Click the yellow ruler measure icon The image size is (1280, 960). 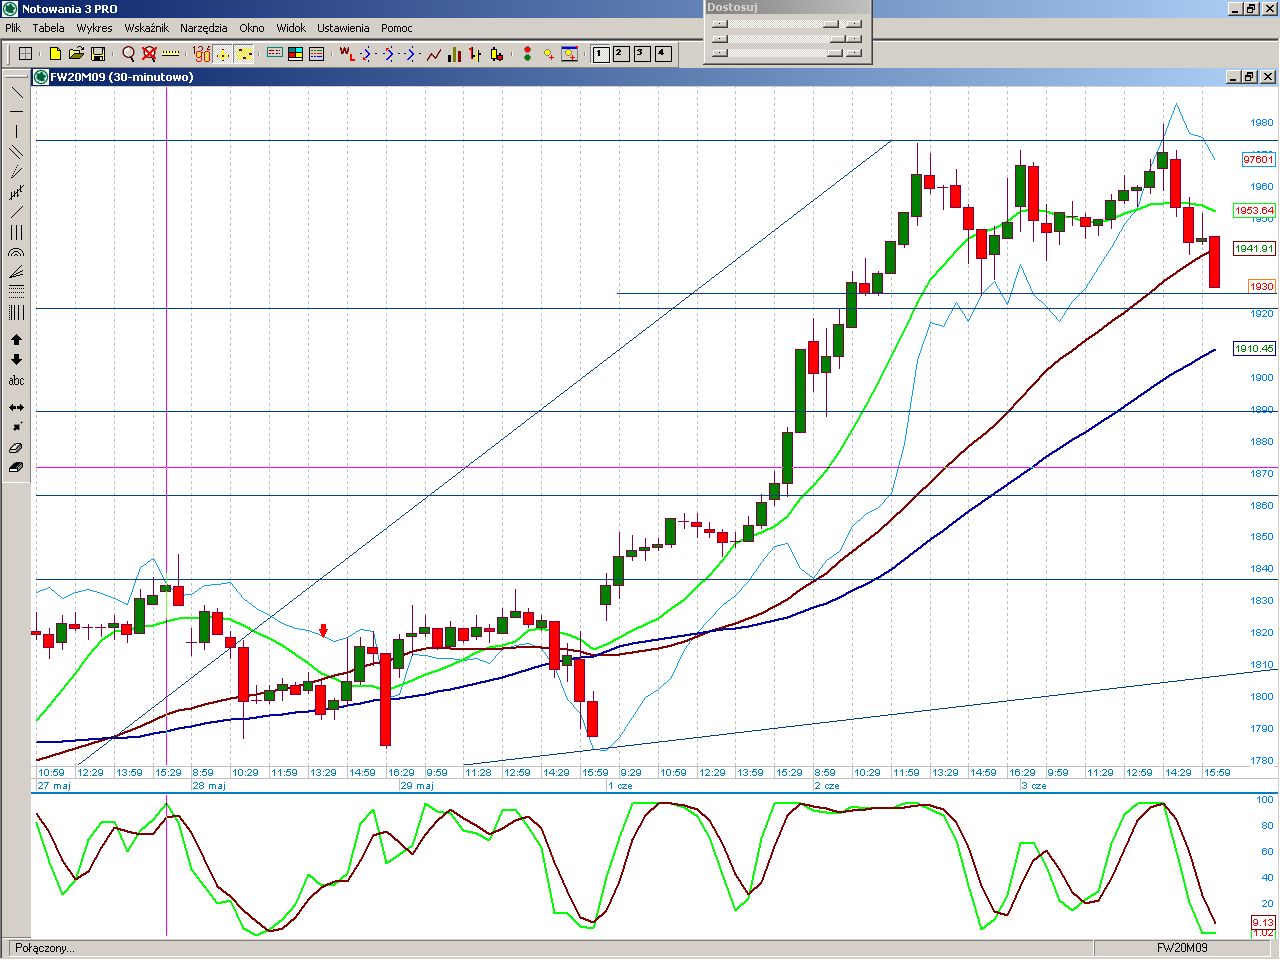coord(170,54)
